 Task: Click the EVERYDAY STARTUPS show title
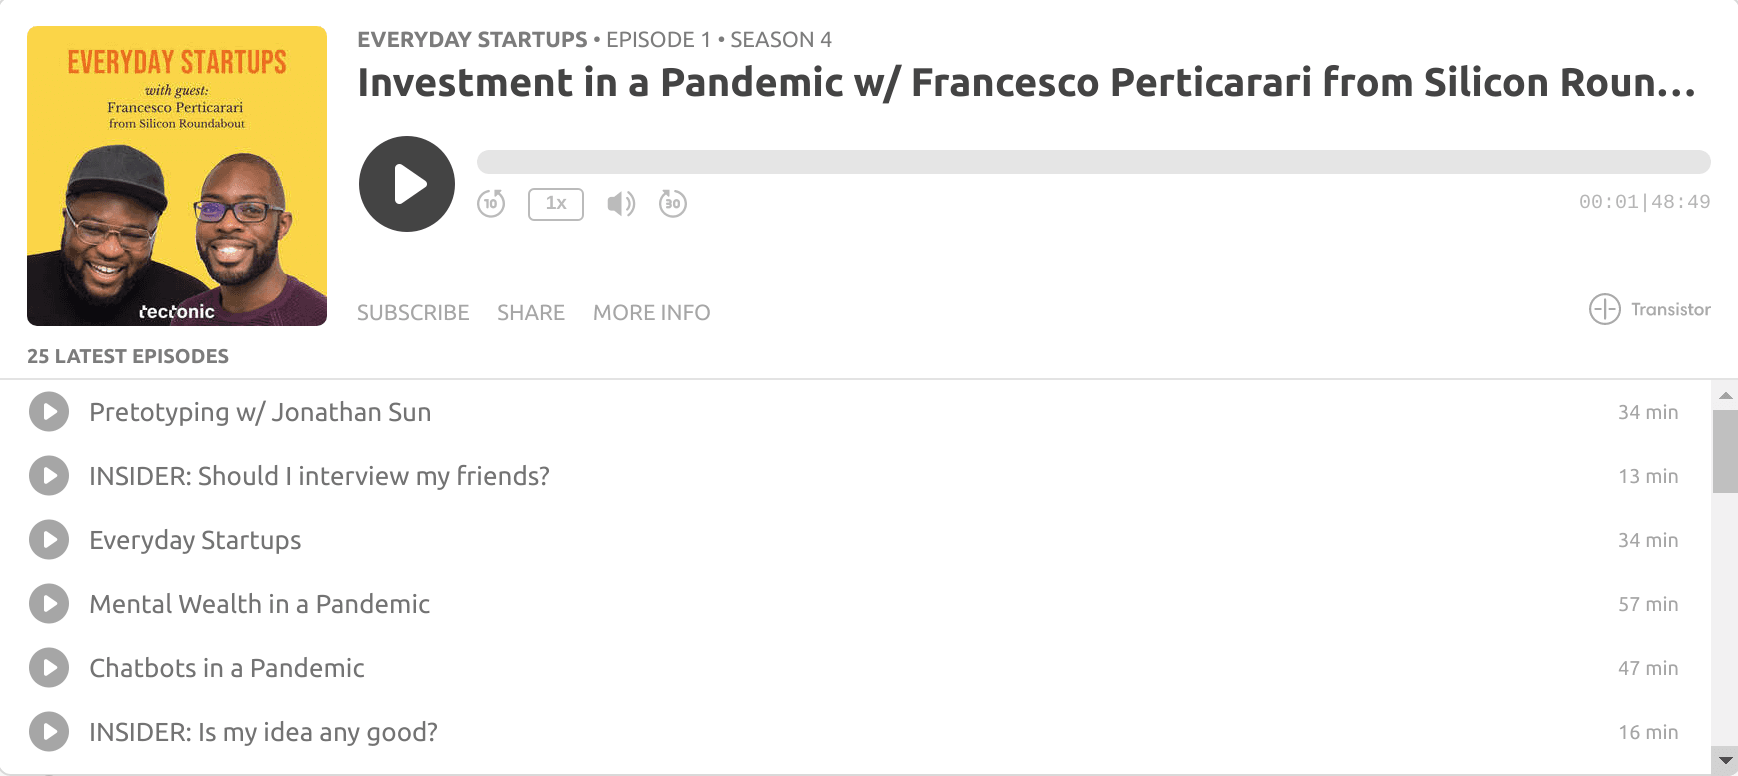471,39
